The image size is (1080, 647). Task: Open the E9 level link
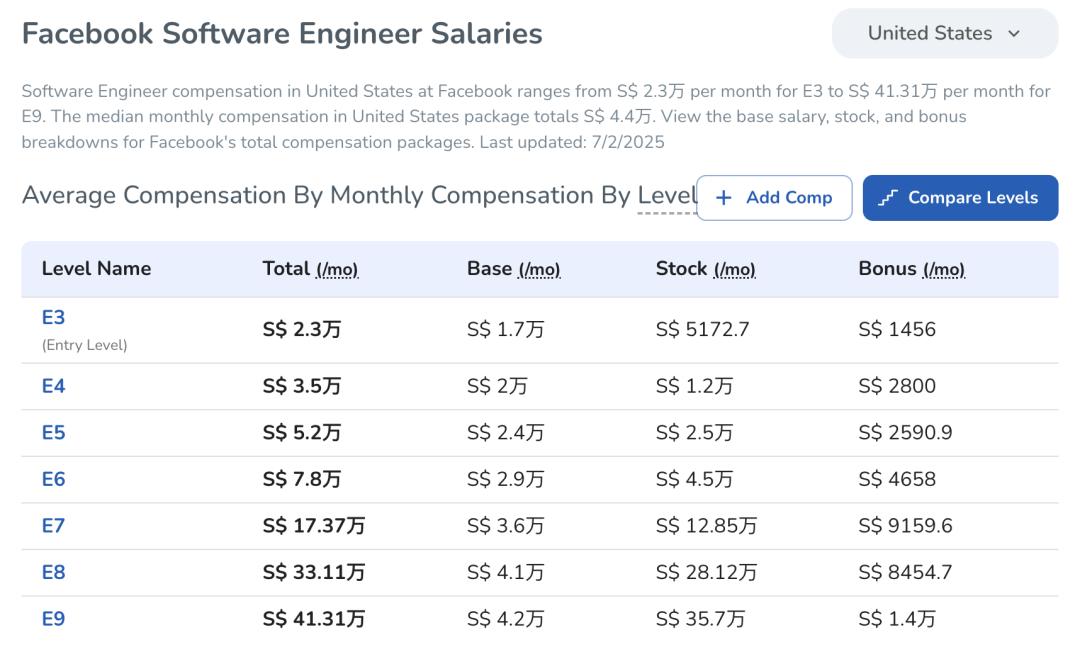pyautogui.click(x=53, y=619)
